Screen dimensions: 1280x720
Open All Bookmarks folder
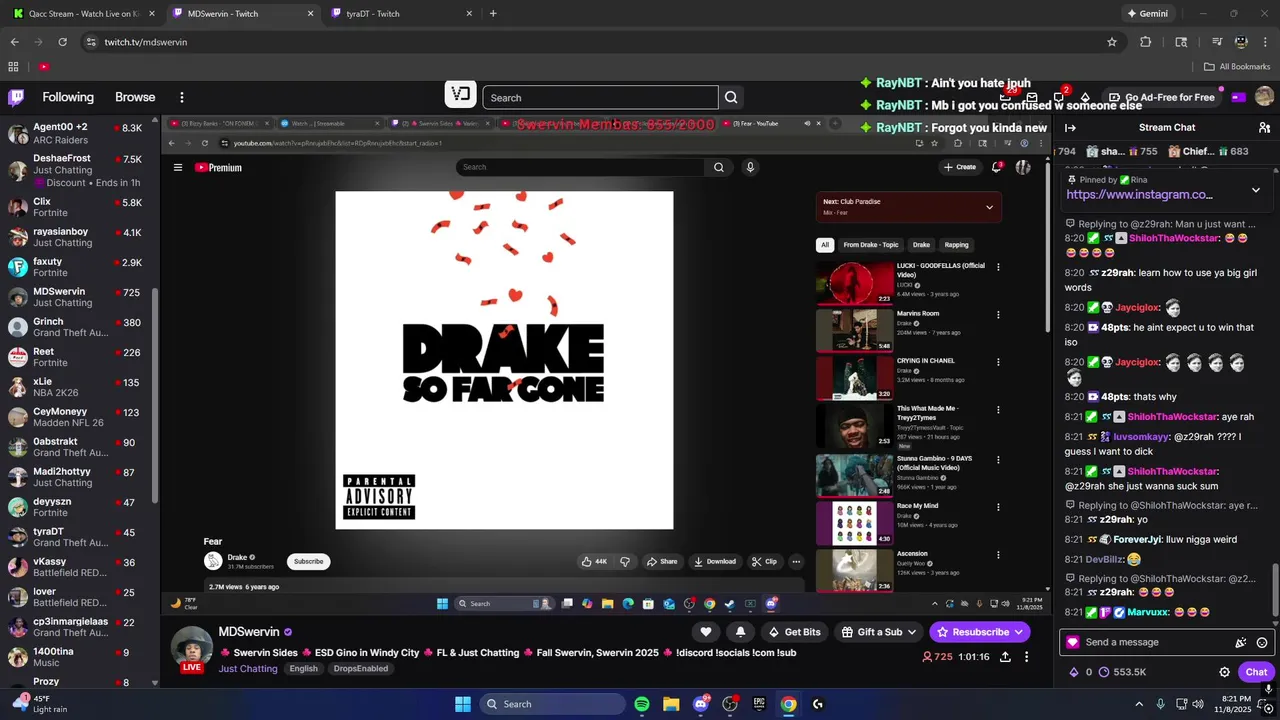(x=1237, y=67)
